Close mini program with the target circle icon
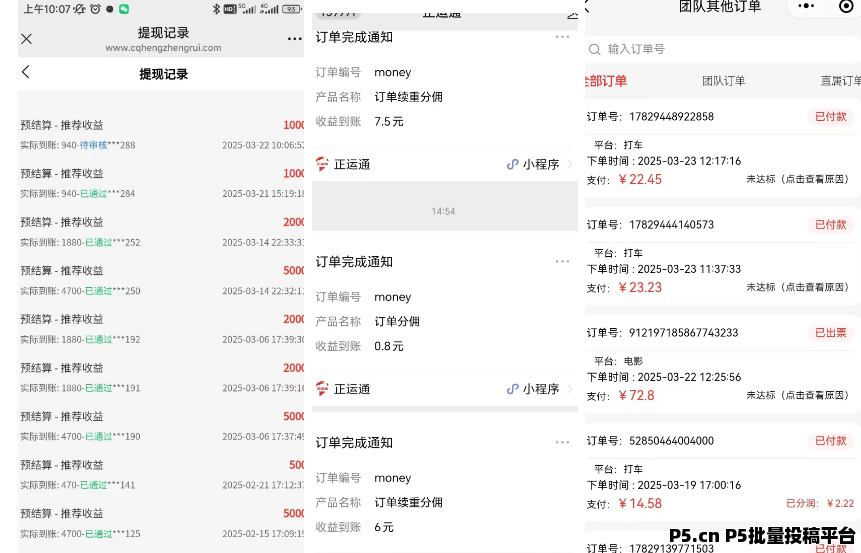The image size is (861, 553). [x=847, y=6]
